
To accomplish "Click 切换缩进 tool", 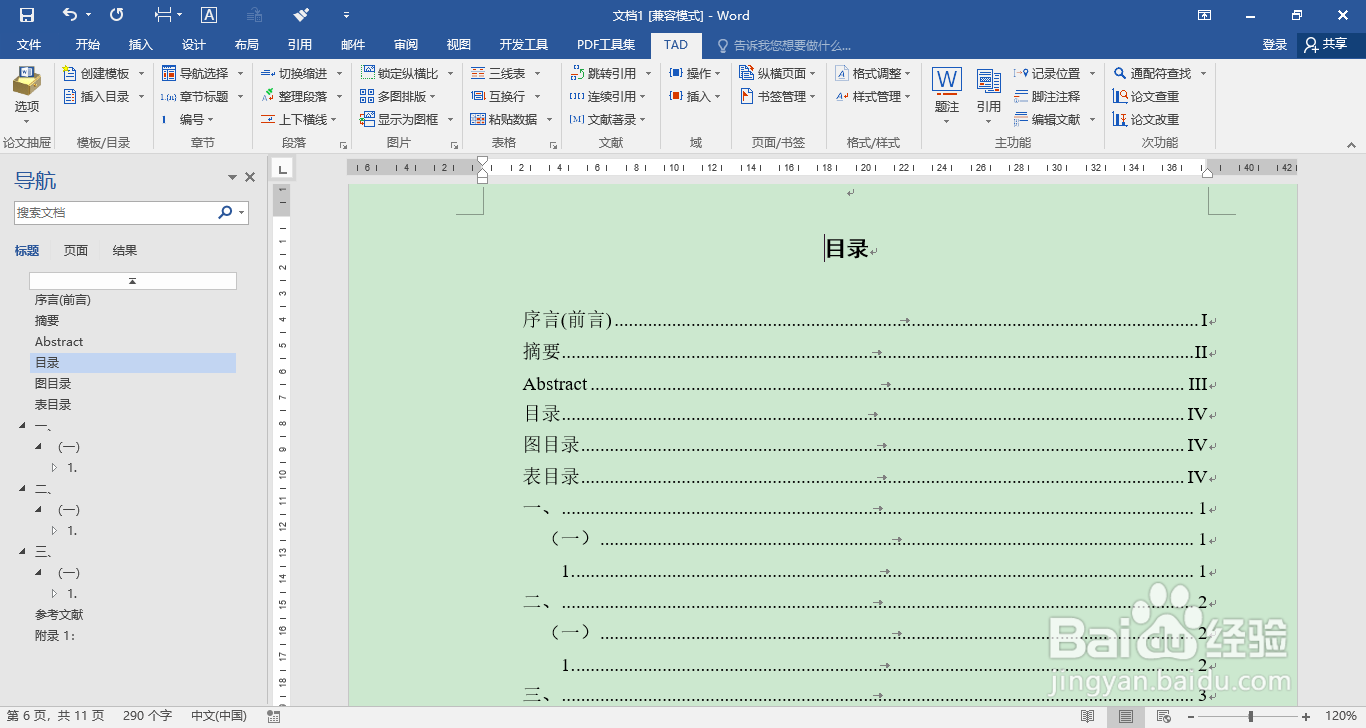I will click(301, 74).
